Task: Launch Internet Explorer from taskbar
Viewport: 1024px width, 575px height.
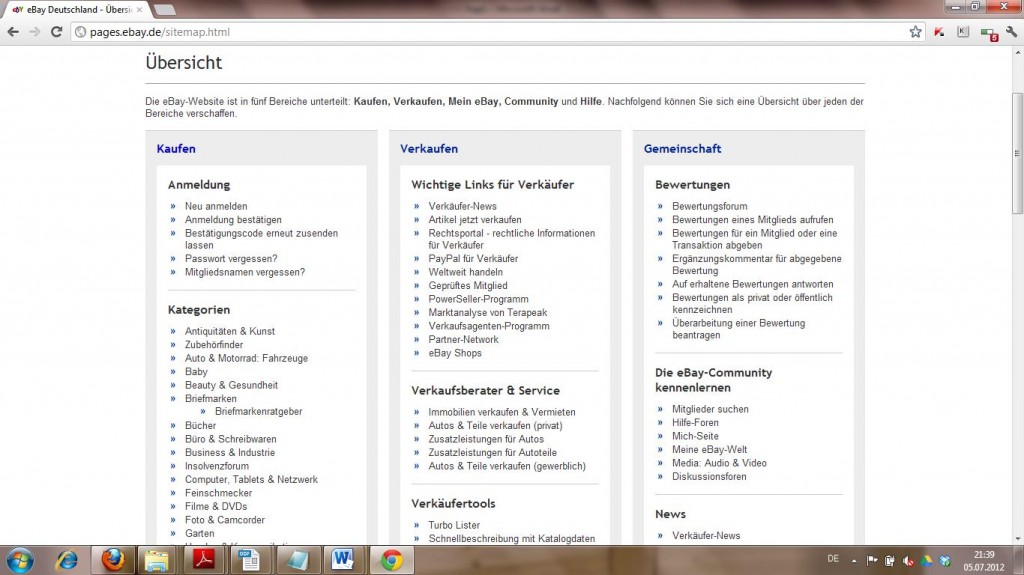Action: [x=66, y=561]
